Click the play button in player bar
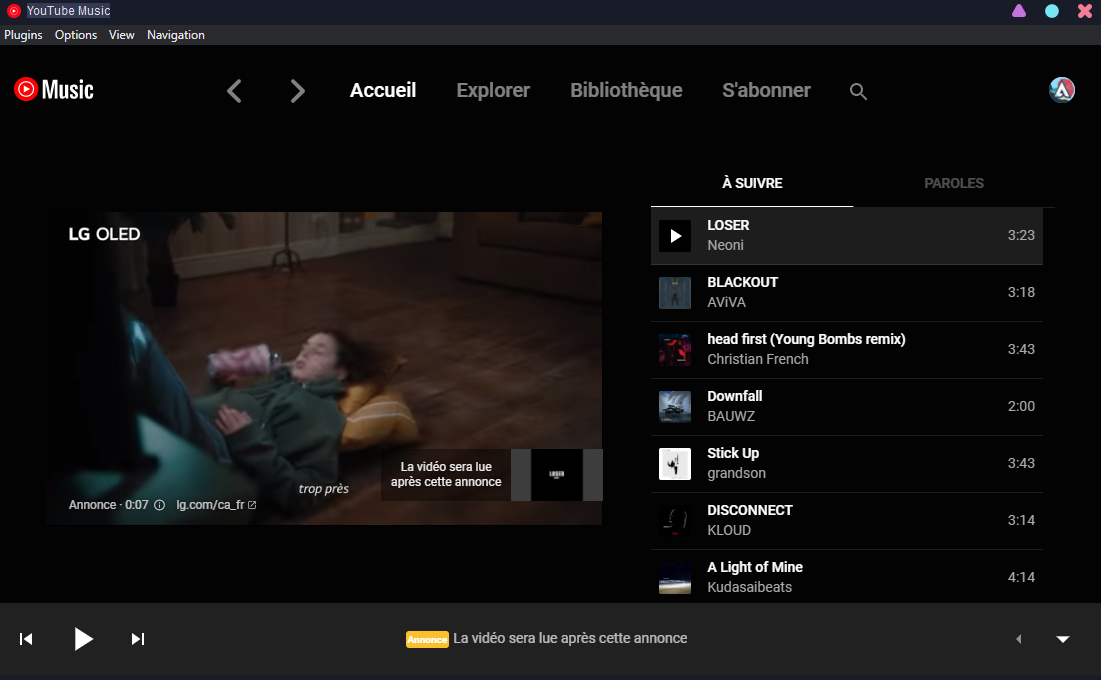The width and height of the screenshot is (1101, 680). [x=84, y=639]
